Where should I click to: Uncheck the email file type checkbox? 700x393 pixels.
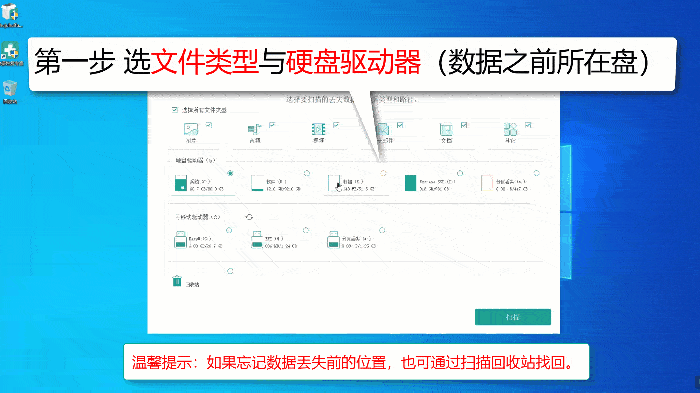[x=400, y=125]
